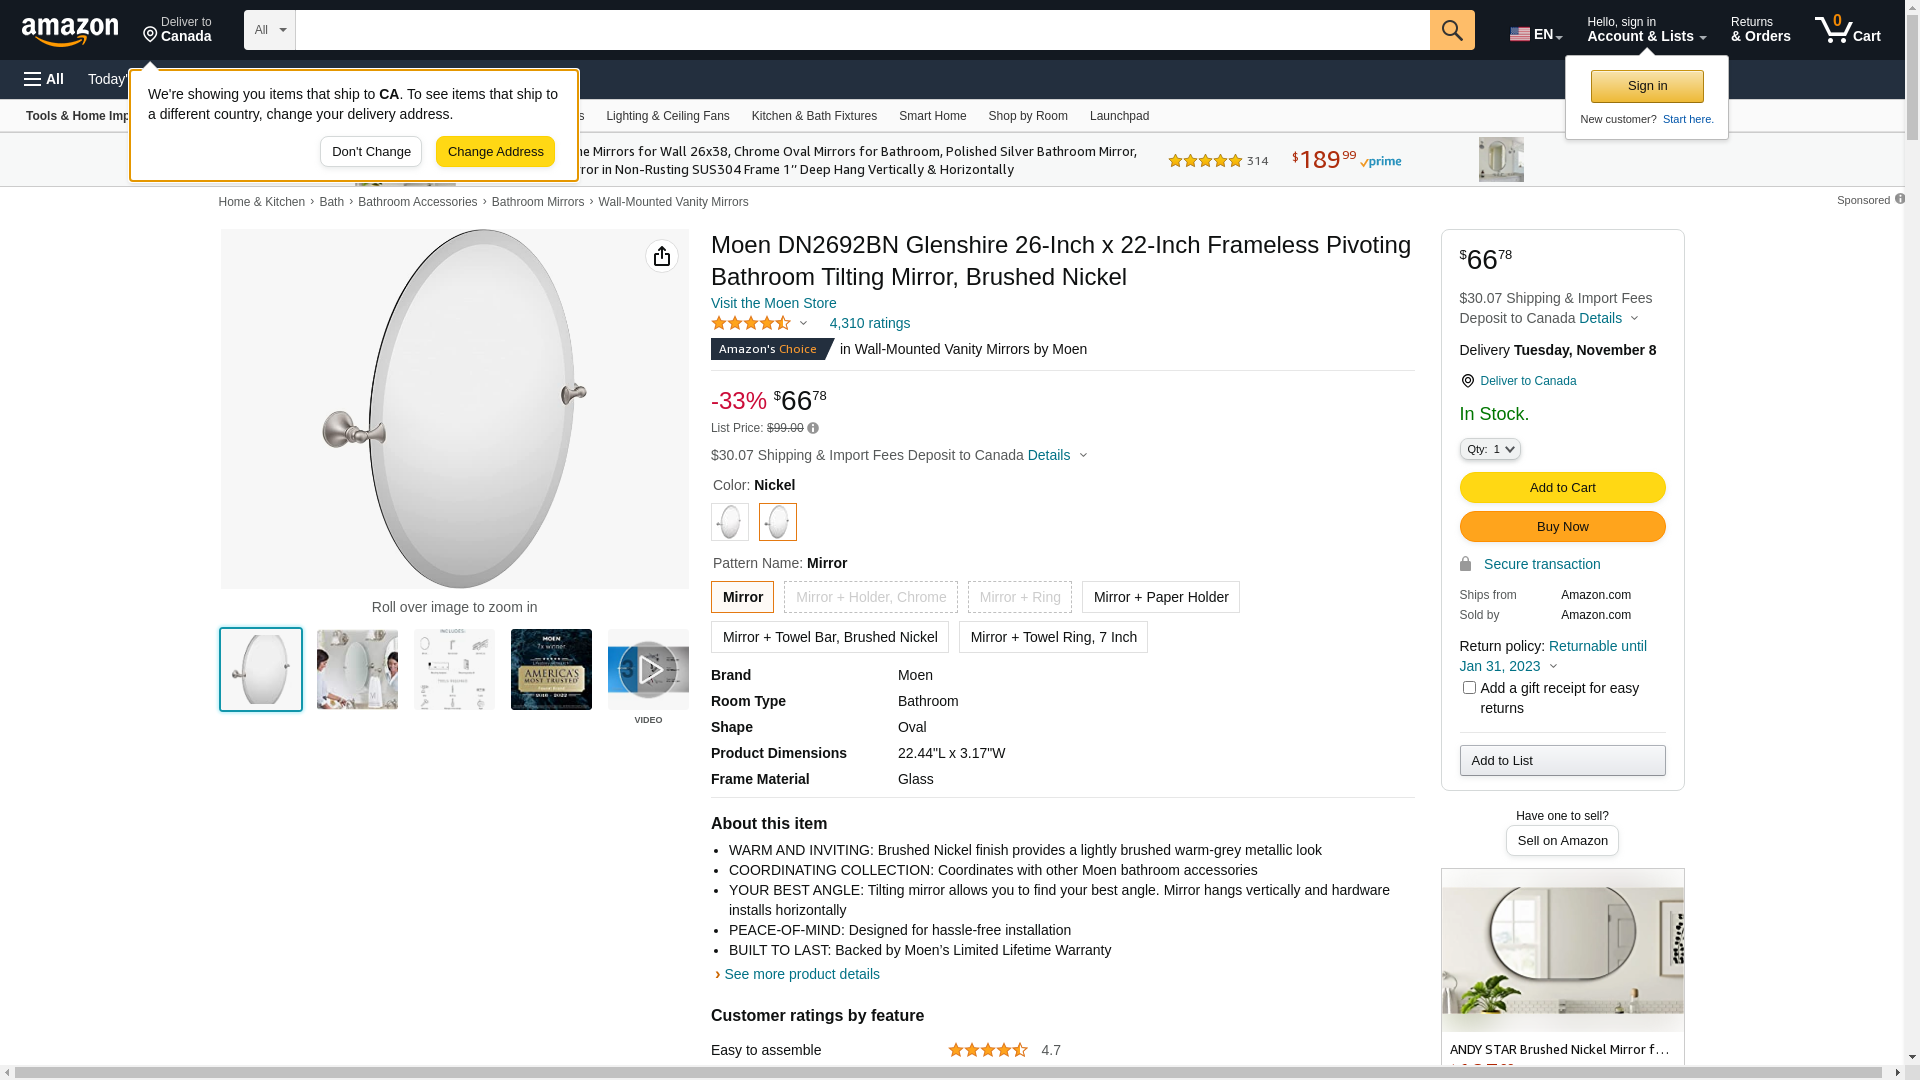Open the Qty quantity dropdown
This screenshot has width=1920, height=1080.
point(1490,450)
